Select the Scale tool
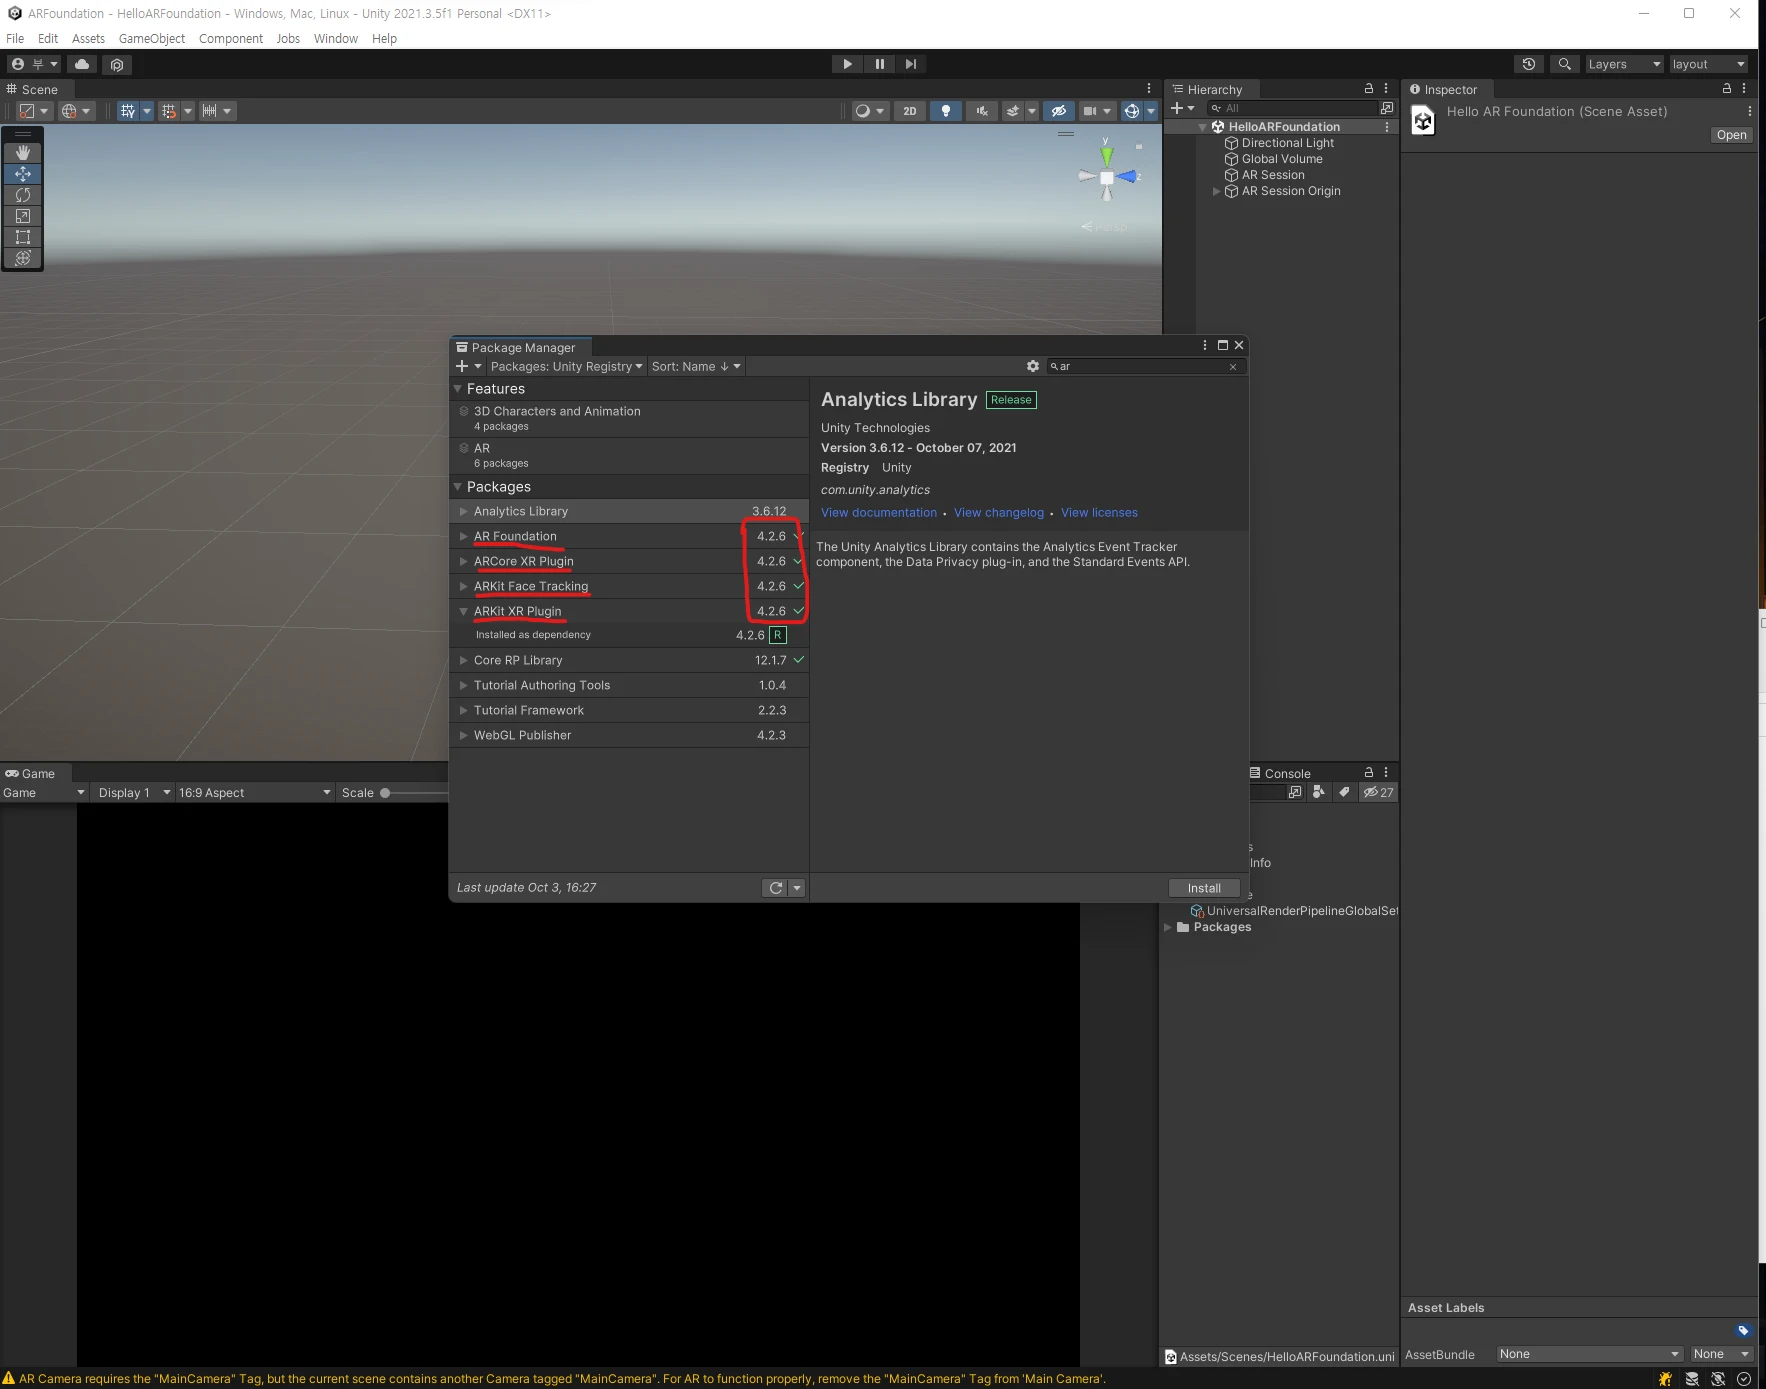The height and width of the screenshot is (1389, 1766). click(x=23, y=216)
